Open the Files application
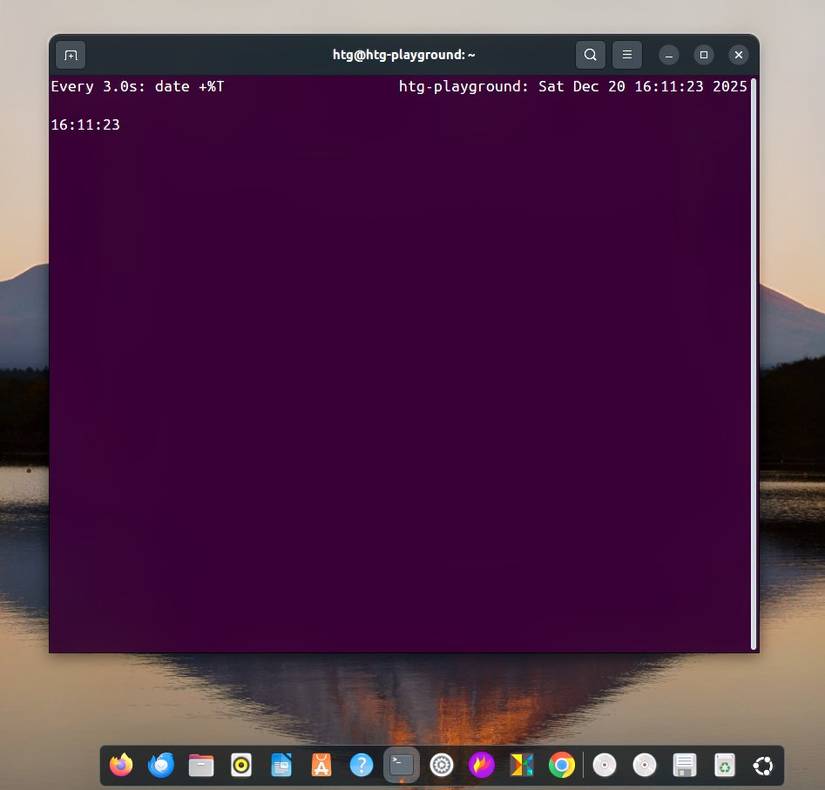The width and height of the screenshot is (825, 790). [x=200, y=765]
